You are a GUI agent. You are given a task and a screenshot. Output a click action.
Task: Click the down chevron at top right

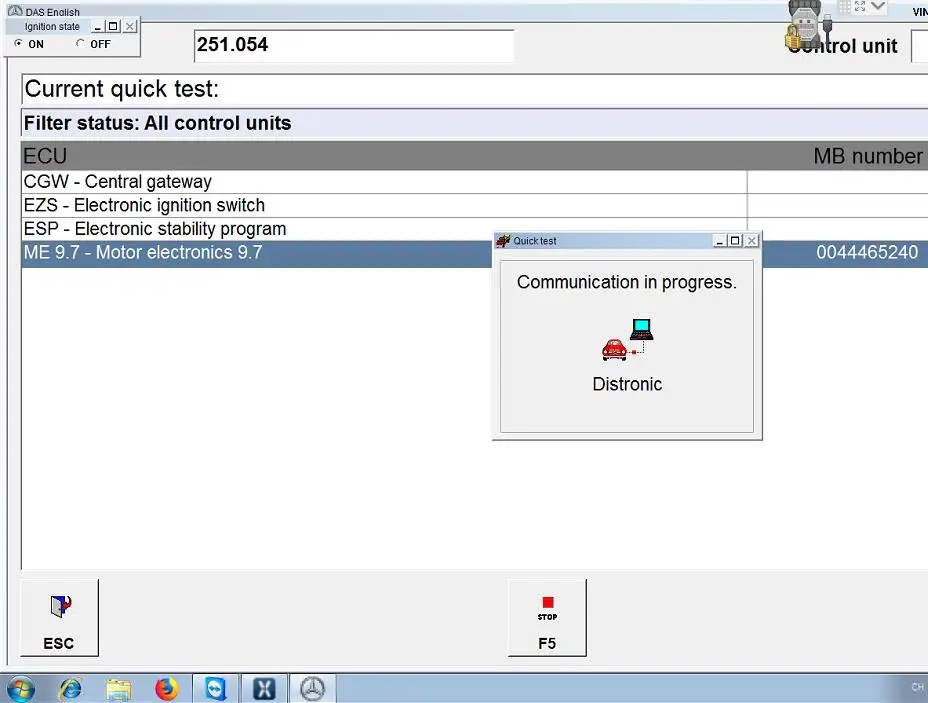[x=878, y=6]
